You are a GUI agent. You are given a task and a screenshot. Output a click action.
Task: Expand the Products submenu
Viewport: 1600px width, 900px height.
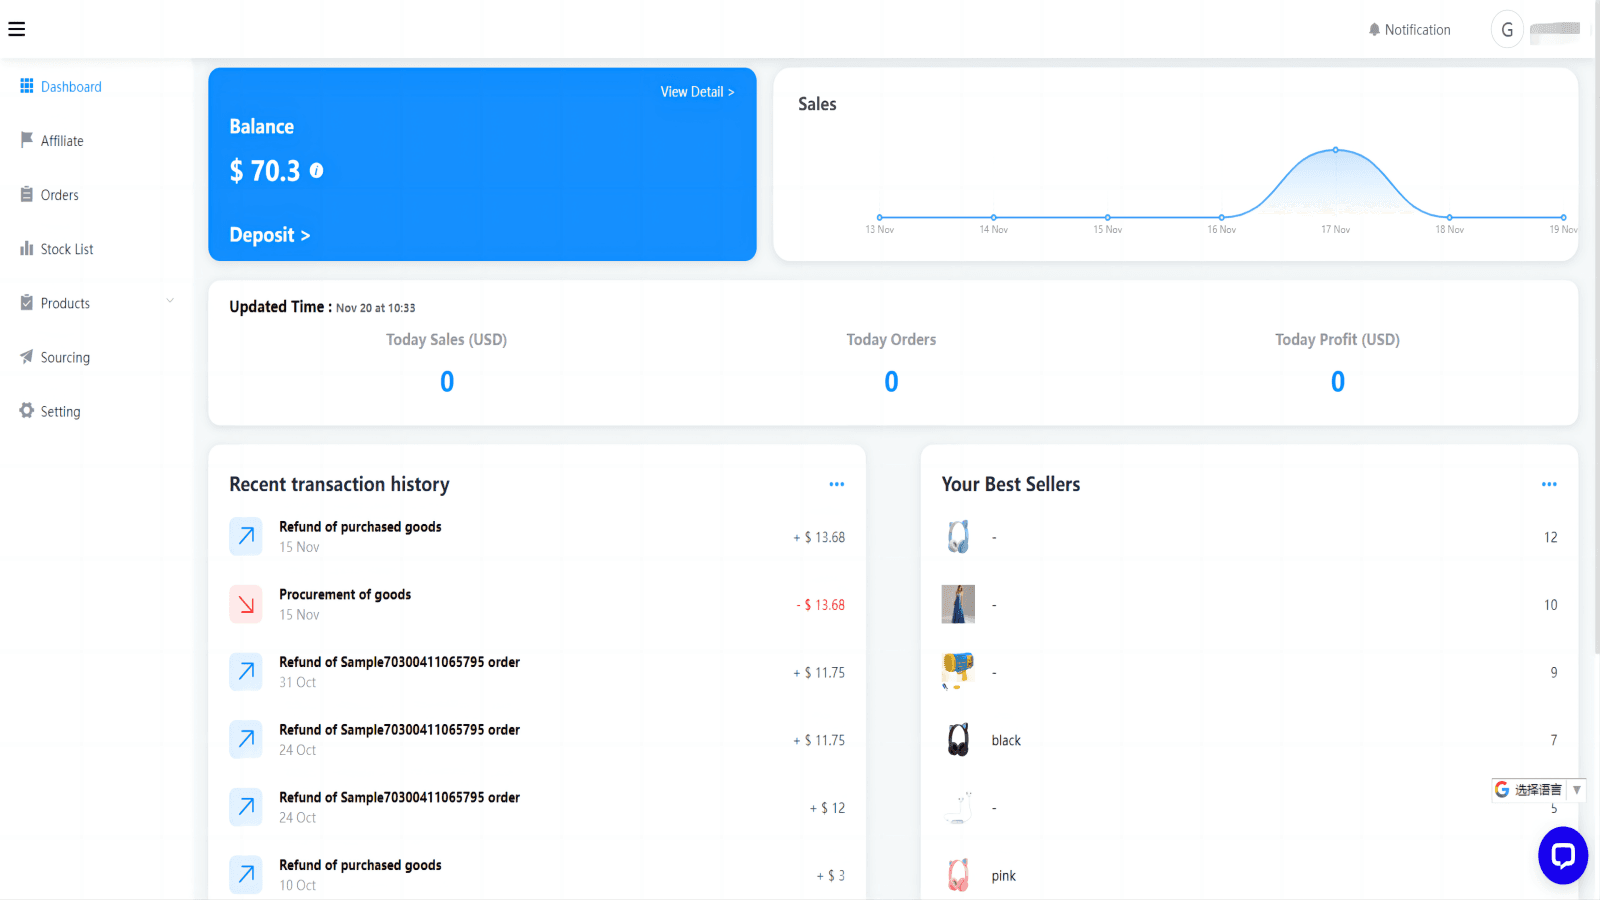pos(170,301)
